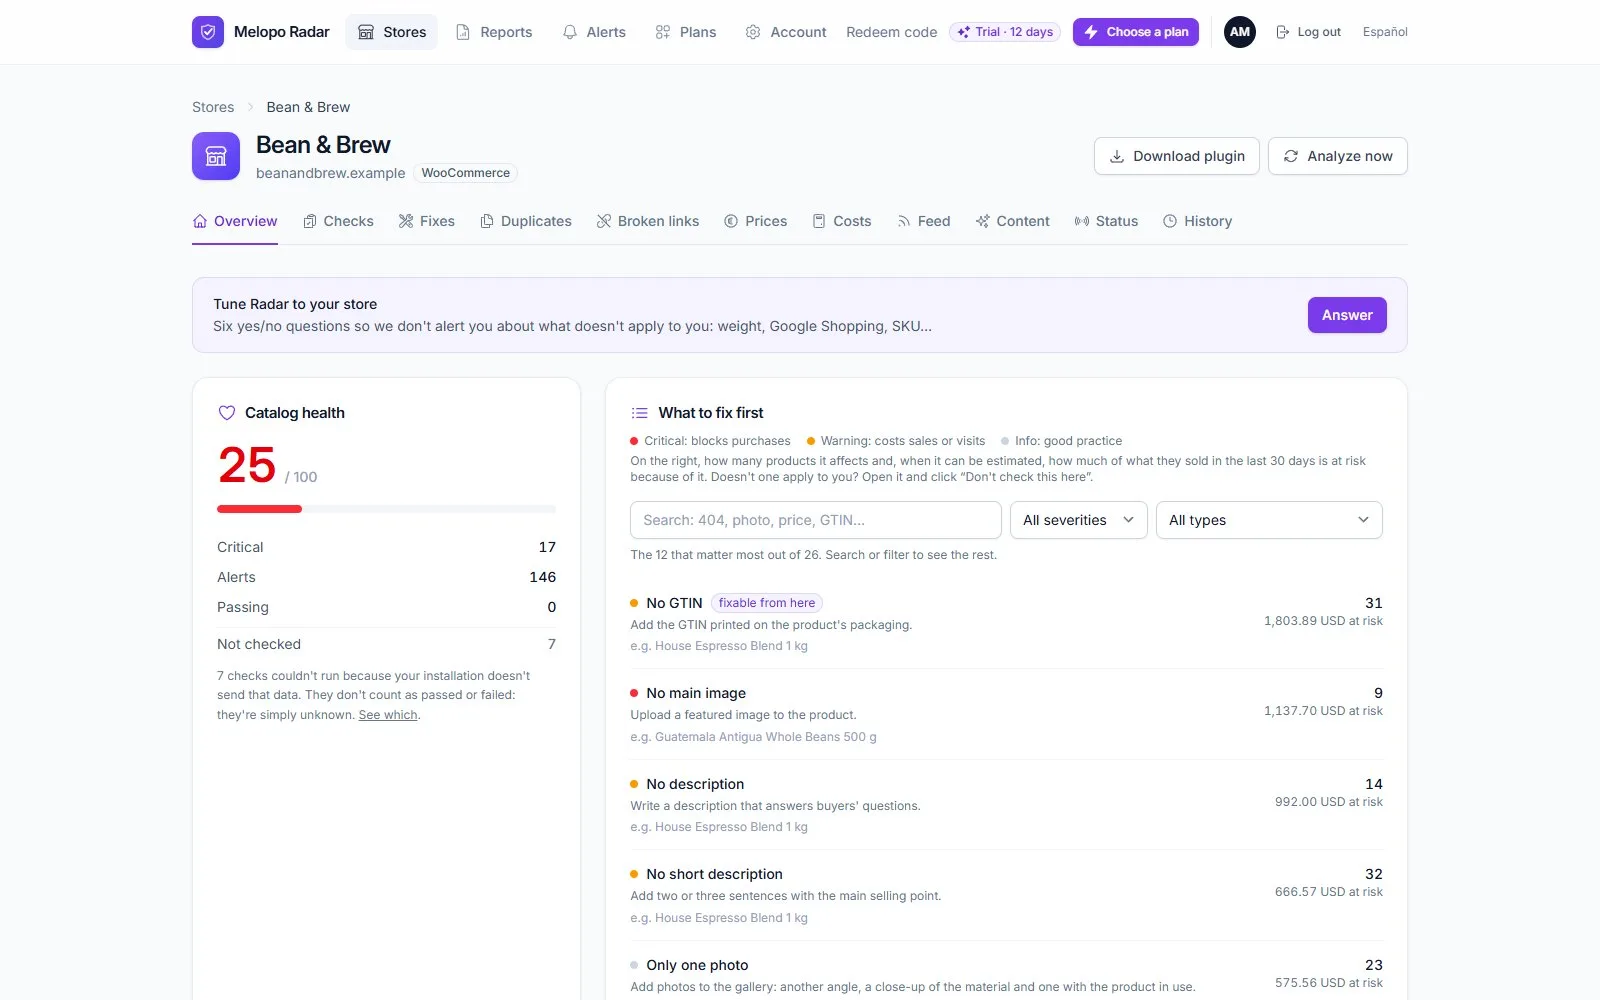Open the History tab
This screenshot has width=1600, height=1000.
[1198, 221]
